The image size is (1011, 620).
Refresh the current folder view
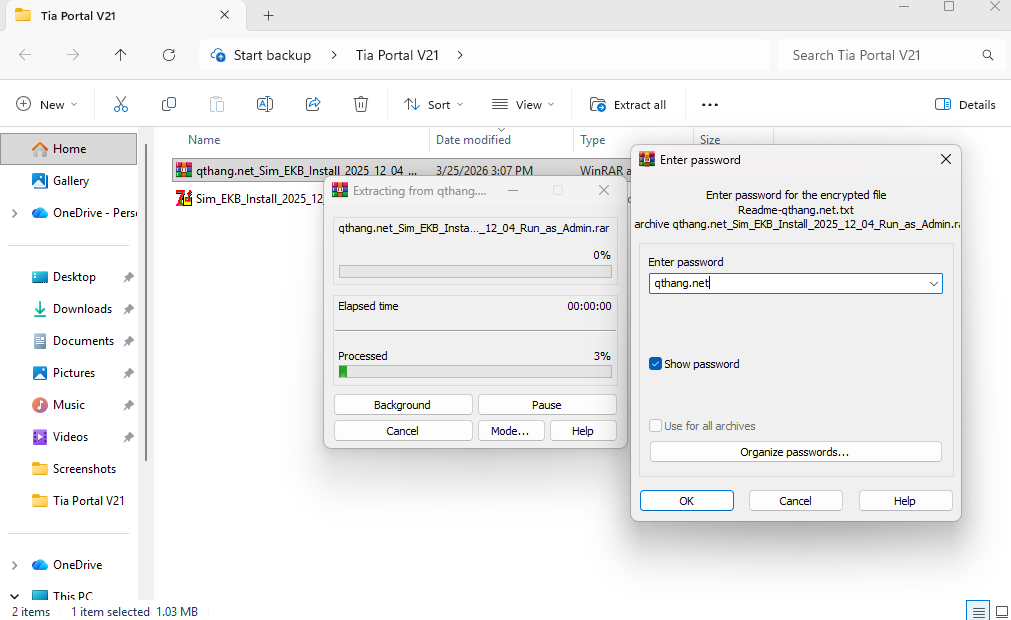tap(169, 55)
